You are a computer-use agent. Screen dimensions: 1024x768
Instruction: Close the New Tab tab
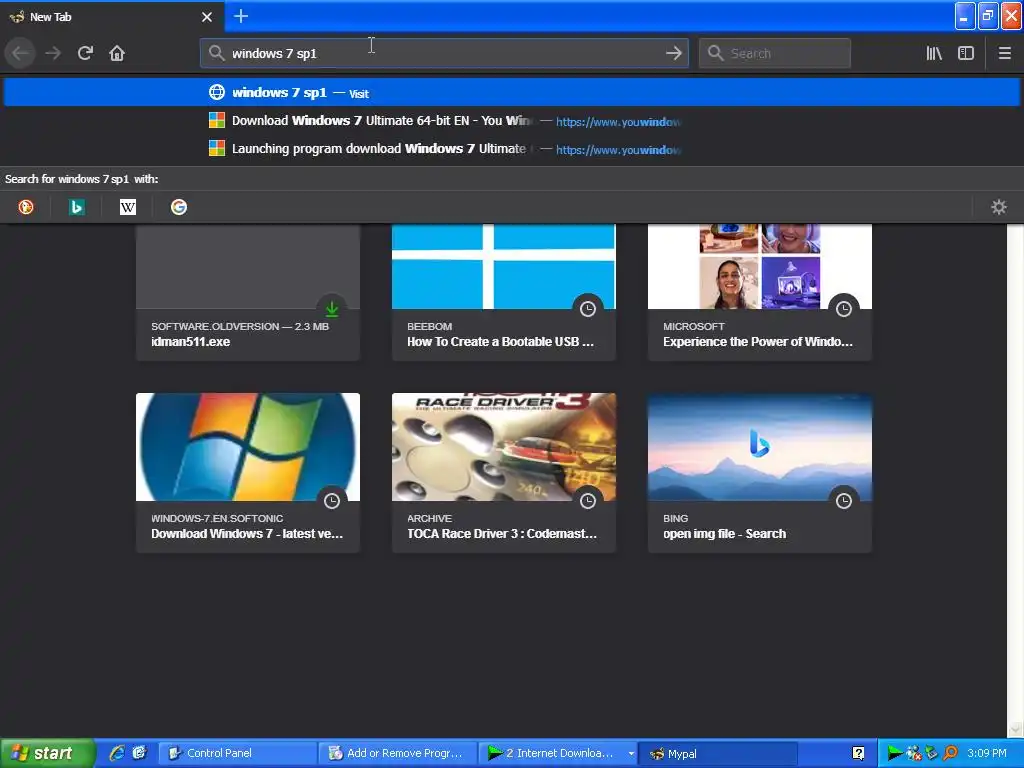[207, 17]
